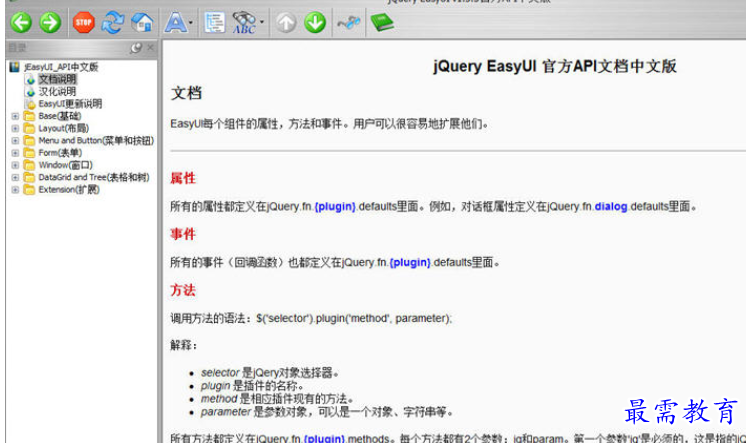Stop loading with the red STOP icon
The height and width of the screenshot is (443, 746).
(83, 22)
